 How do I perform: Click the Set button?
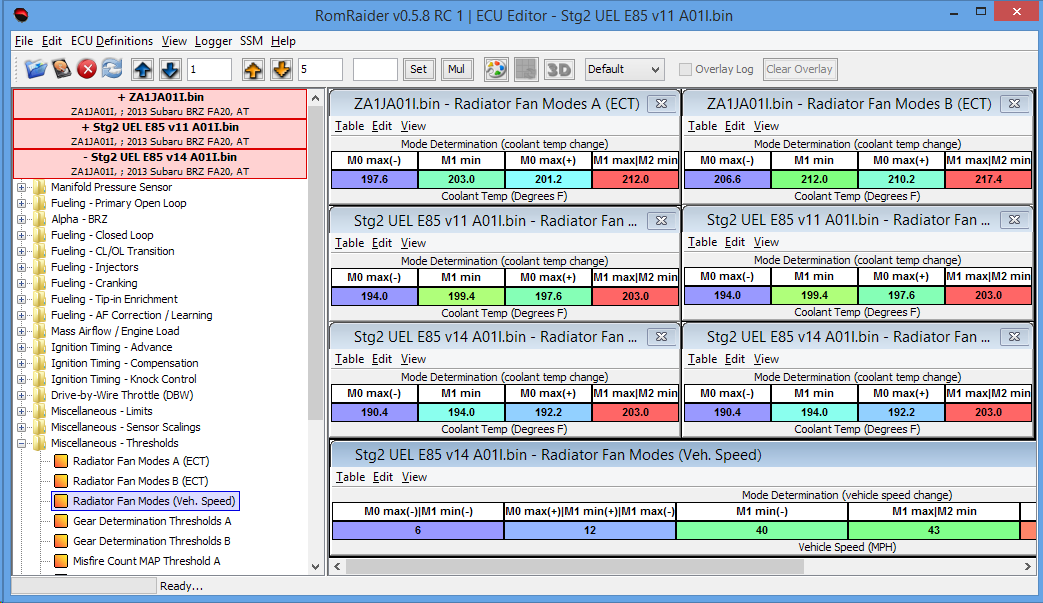tap(418, 69)
